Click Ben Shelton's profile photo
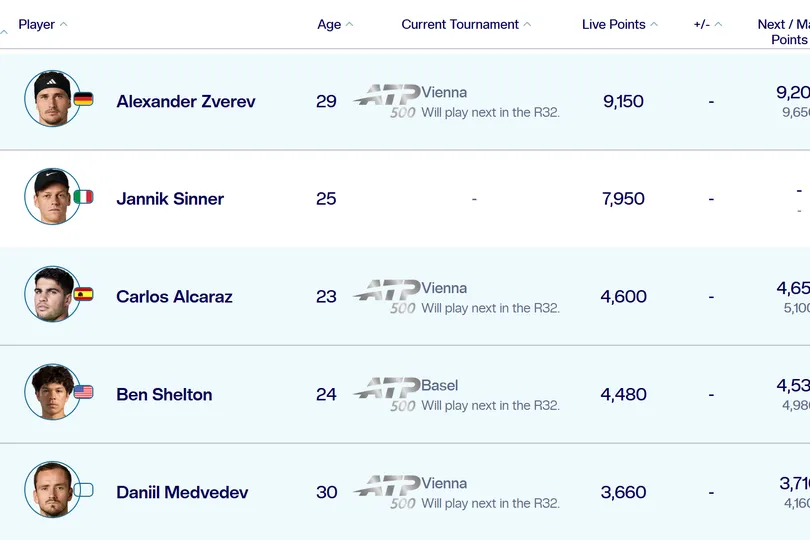Image resolution: width=810 pixels, height=540 pixels. (x=52, y=392)
